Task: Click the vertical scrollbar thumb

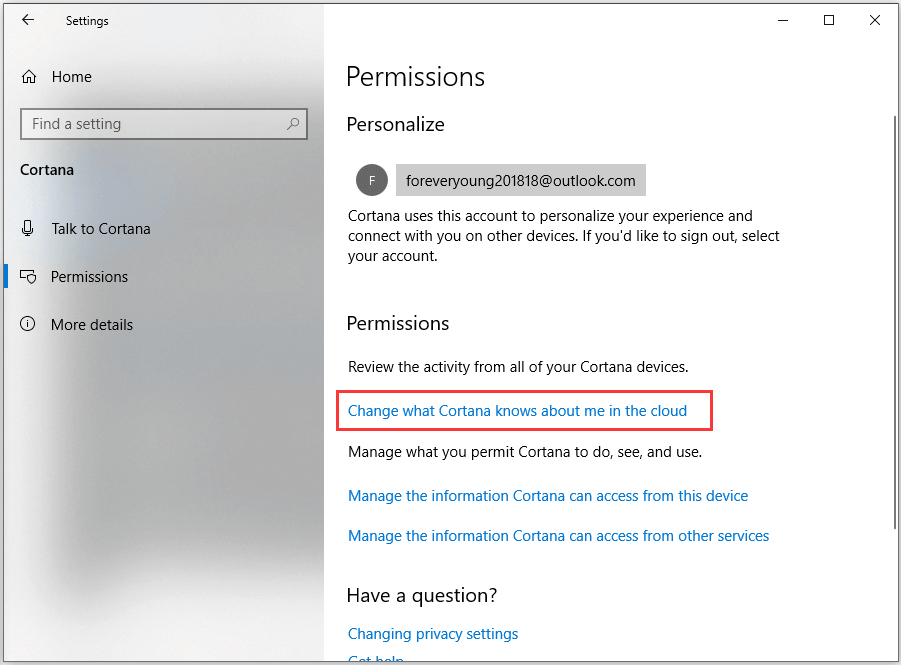Action: coord(893,320)
